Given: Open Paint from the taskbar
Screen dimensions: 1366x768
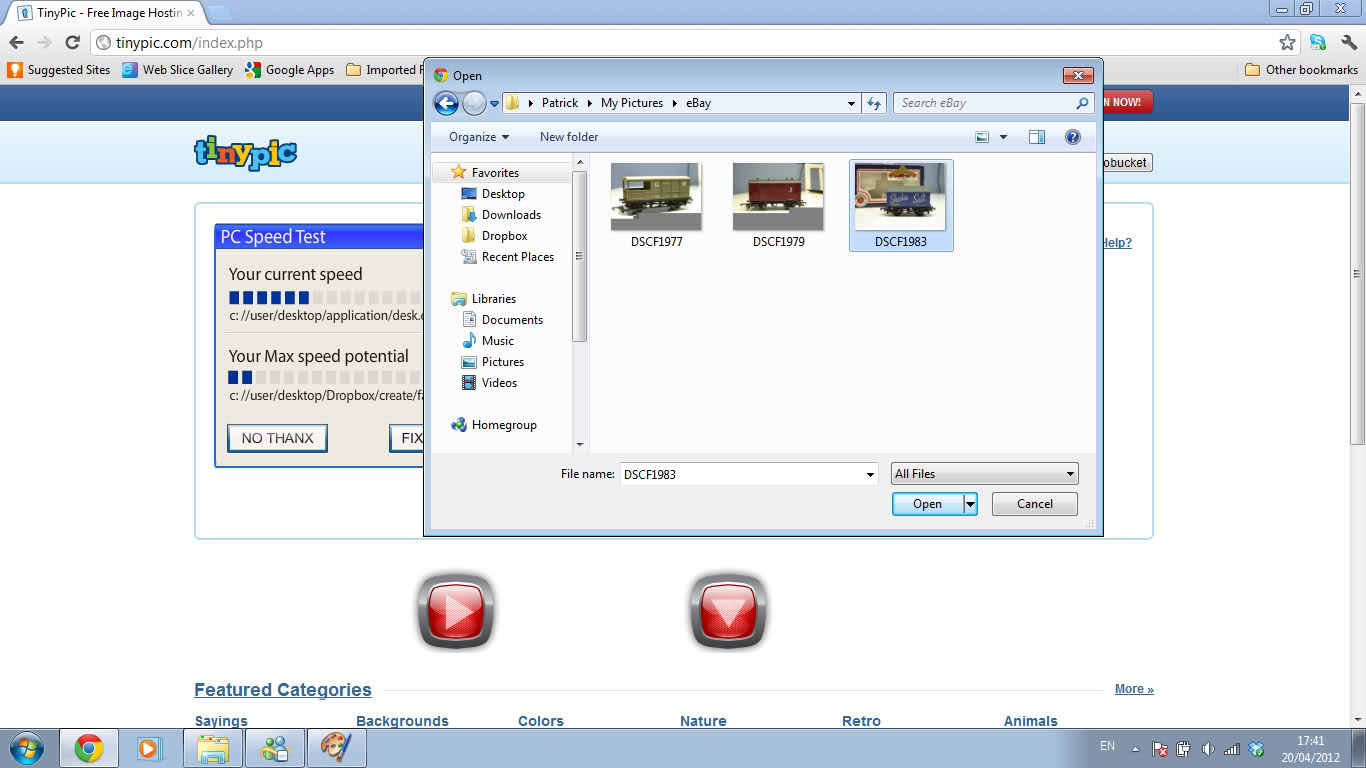Looking at the screenshot, I should click(x=337, y=747).
